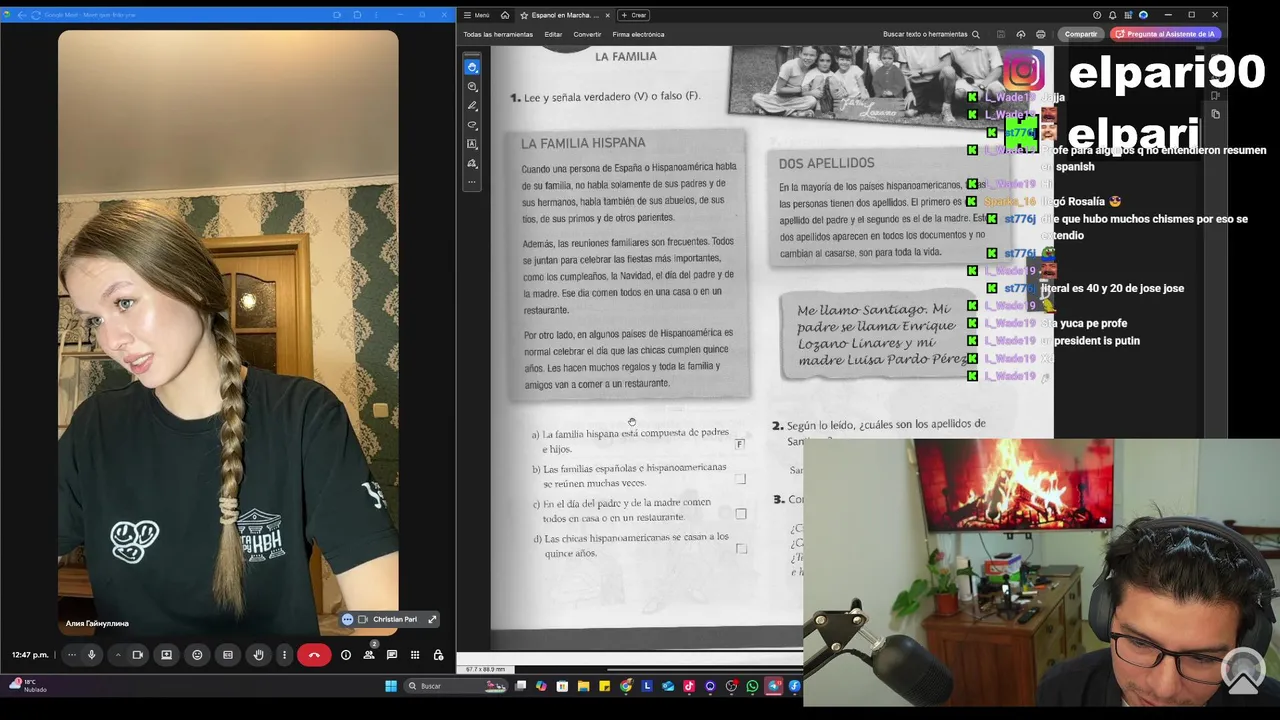
Task: Close the Espanol en Marcha tab
Action: click(x=607, y=15)
